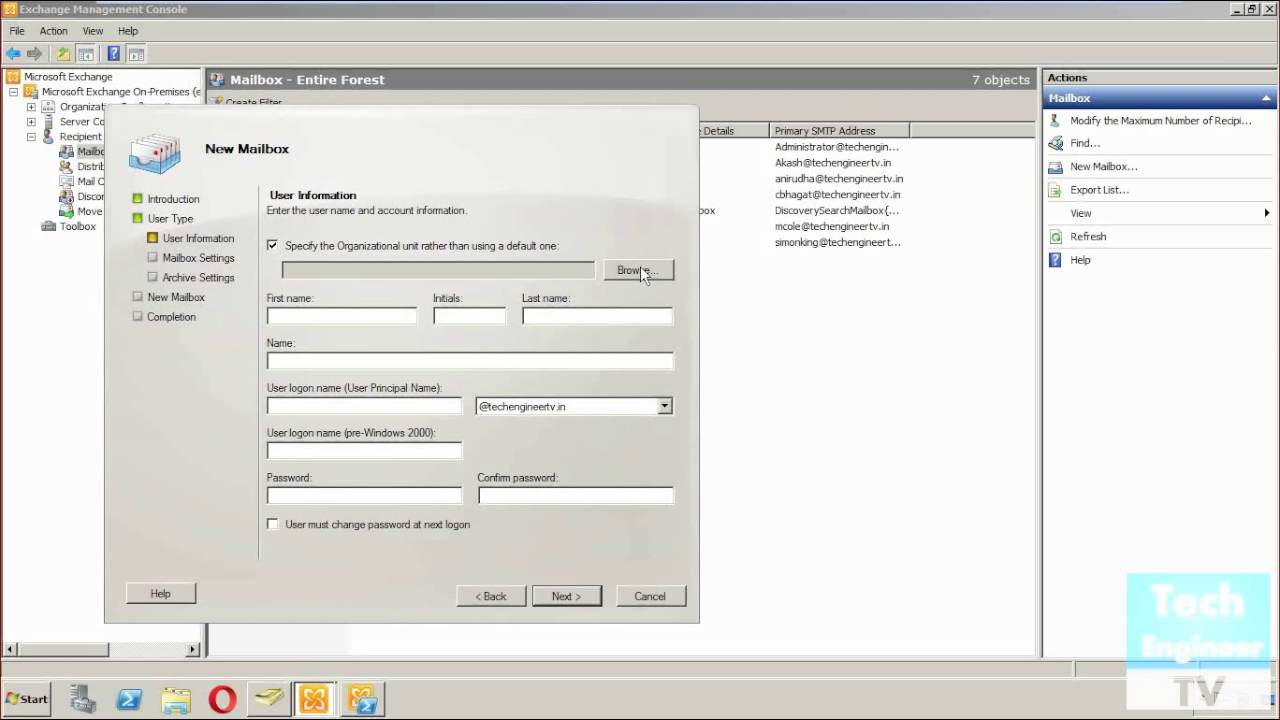Viewport: 1280px width, 720px height.
Task: Click the console tree scroll left arrow
Action: (10, 650)
